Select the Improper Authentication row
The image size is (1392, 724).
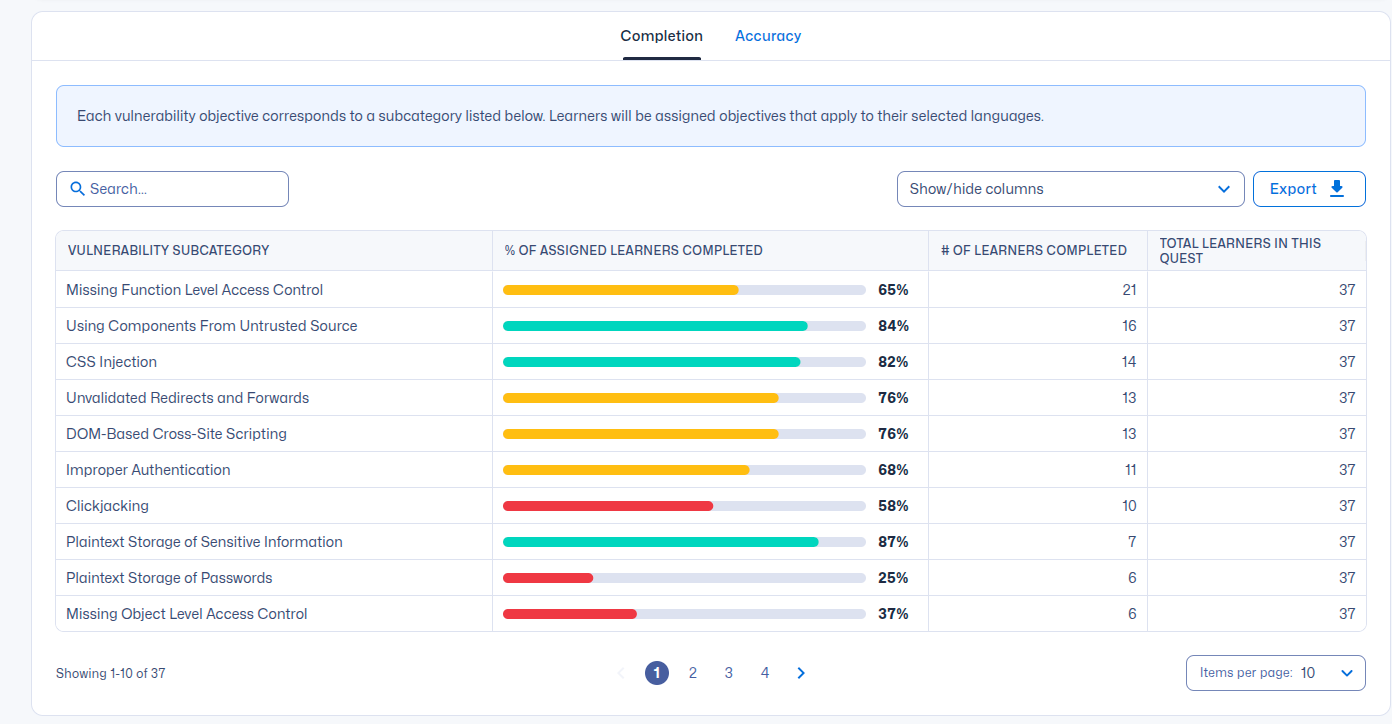pos(148,470)
